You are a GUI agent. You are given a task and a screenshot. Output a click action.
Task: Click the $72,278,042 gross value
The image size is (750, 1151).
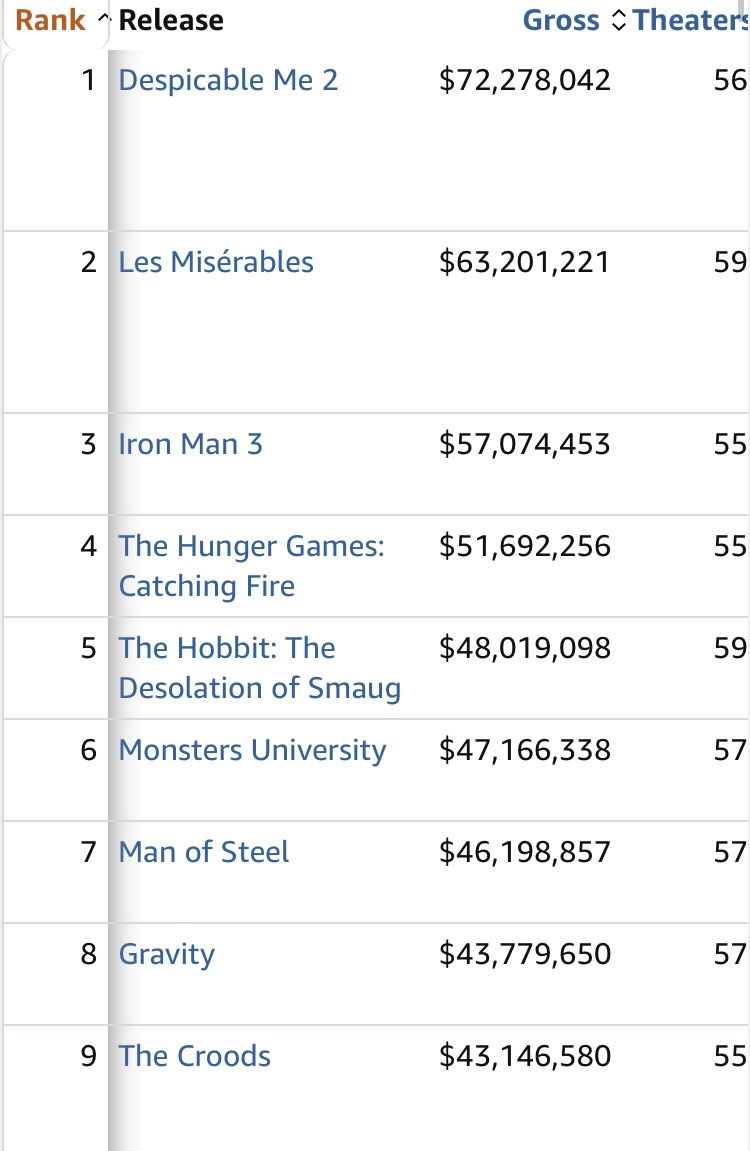click(x=525, y=80)
